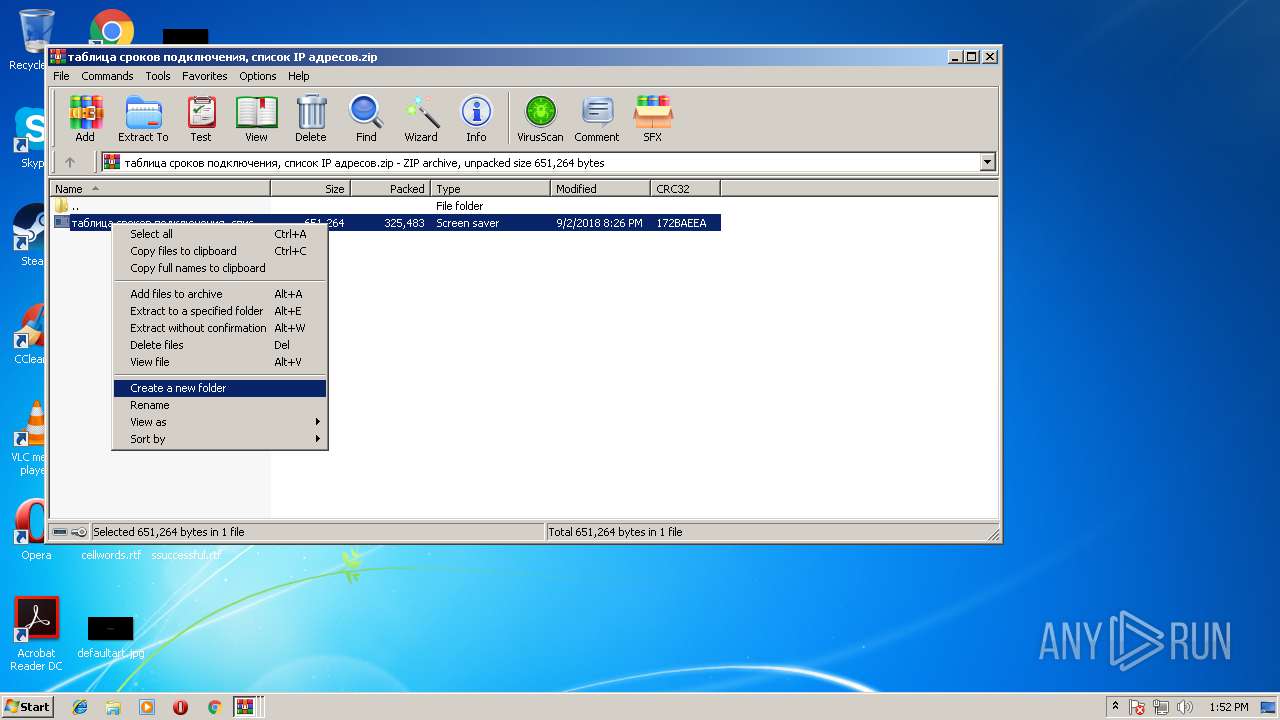Viewport: 1280px width, 720px height.
Task: Choose Extract without confirmation
Action: (x=220, y=328)
